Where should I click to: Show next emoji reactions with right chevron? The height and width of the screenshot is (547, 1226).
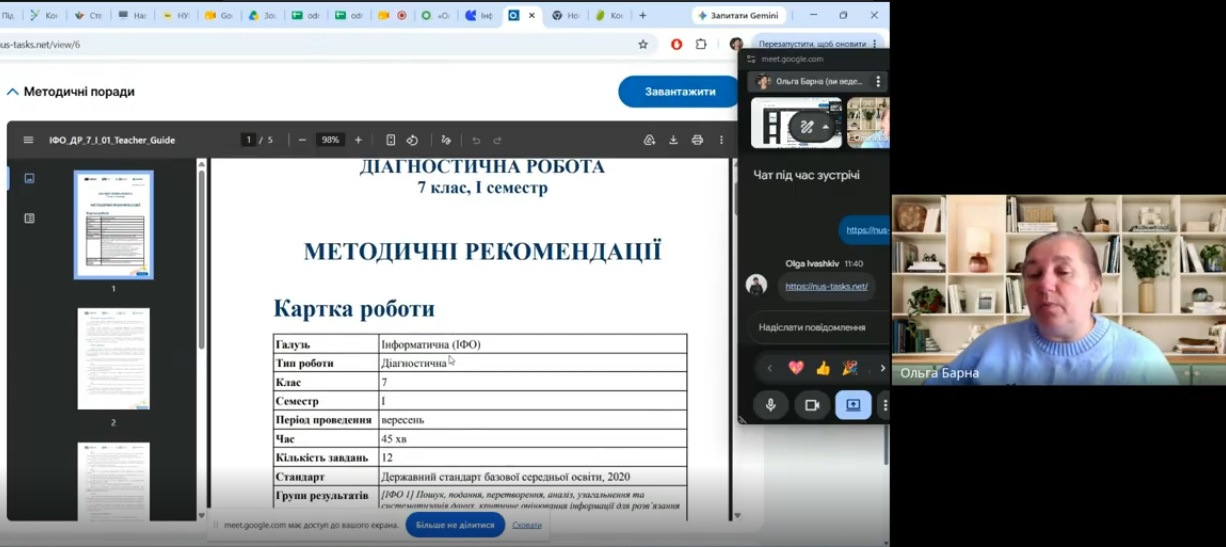point(882,368)
